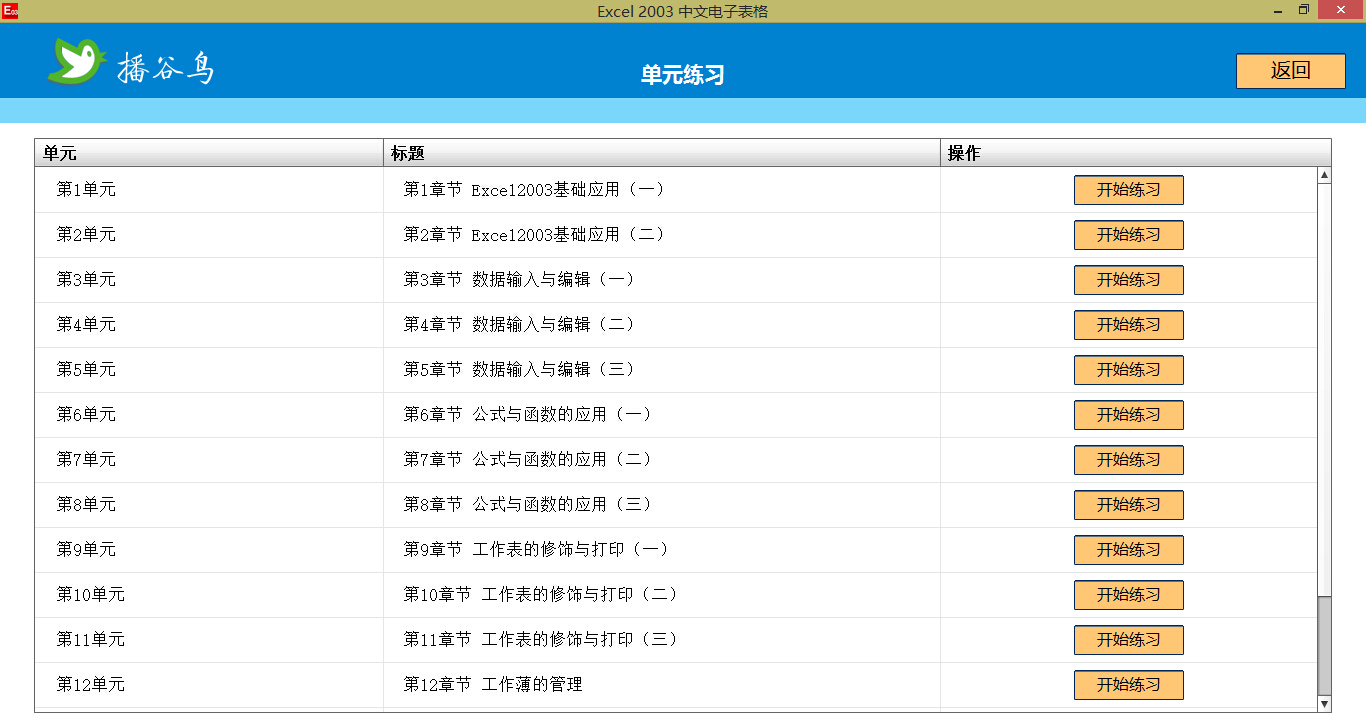Screen dimensions: 1366x726
Task: Click title 第6章节 公式与函数的应用（一）
Action: [x=529, y=414]
